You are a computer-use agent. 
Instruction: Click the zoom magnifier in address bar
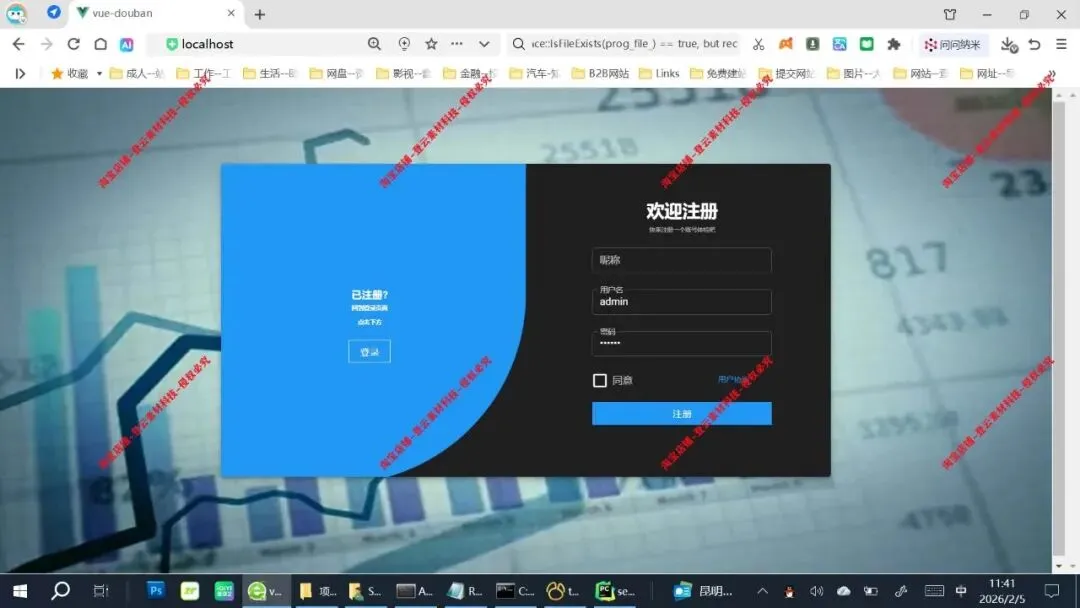(374, 44)
